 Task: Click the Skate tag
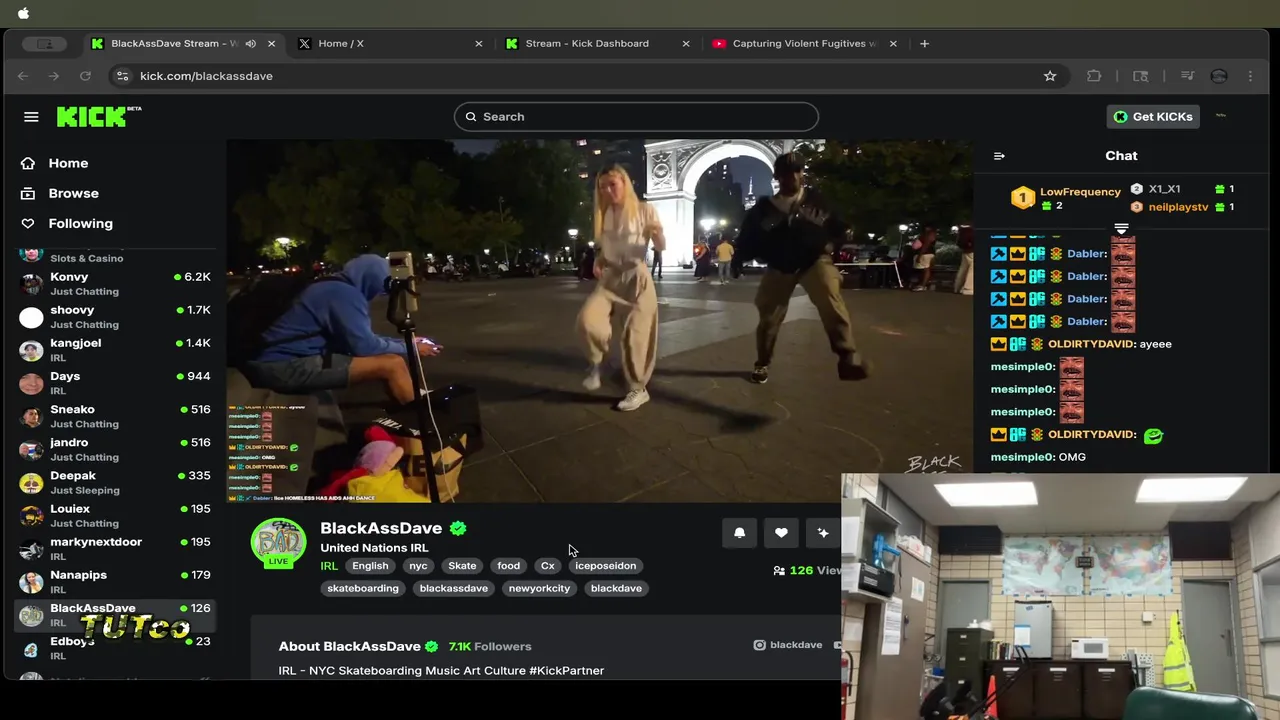pyautogui.click(x=462, y=566)
